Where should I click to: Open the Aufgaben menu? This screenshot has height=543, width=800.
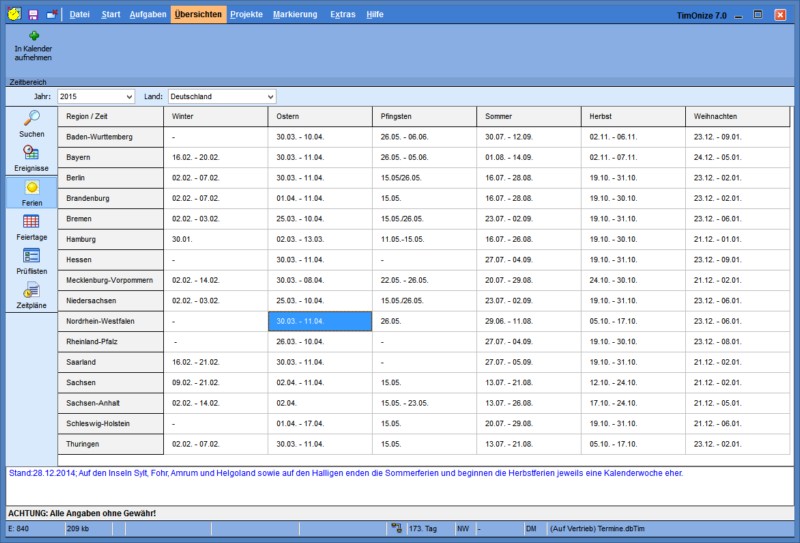(x=148, y=14)
